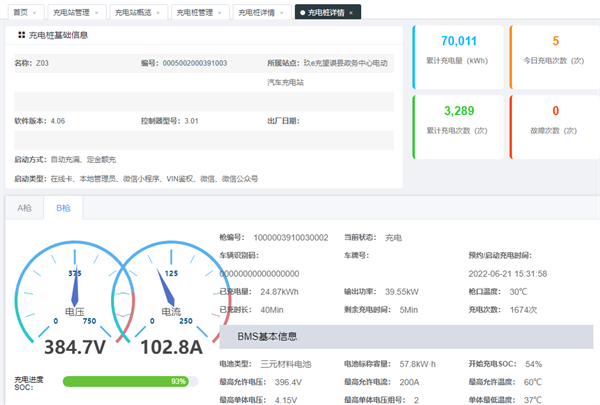Click the 启动方式 row text
Image resolution: width=600 pixels, height=405 pixels.
coord(65,160)
